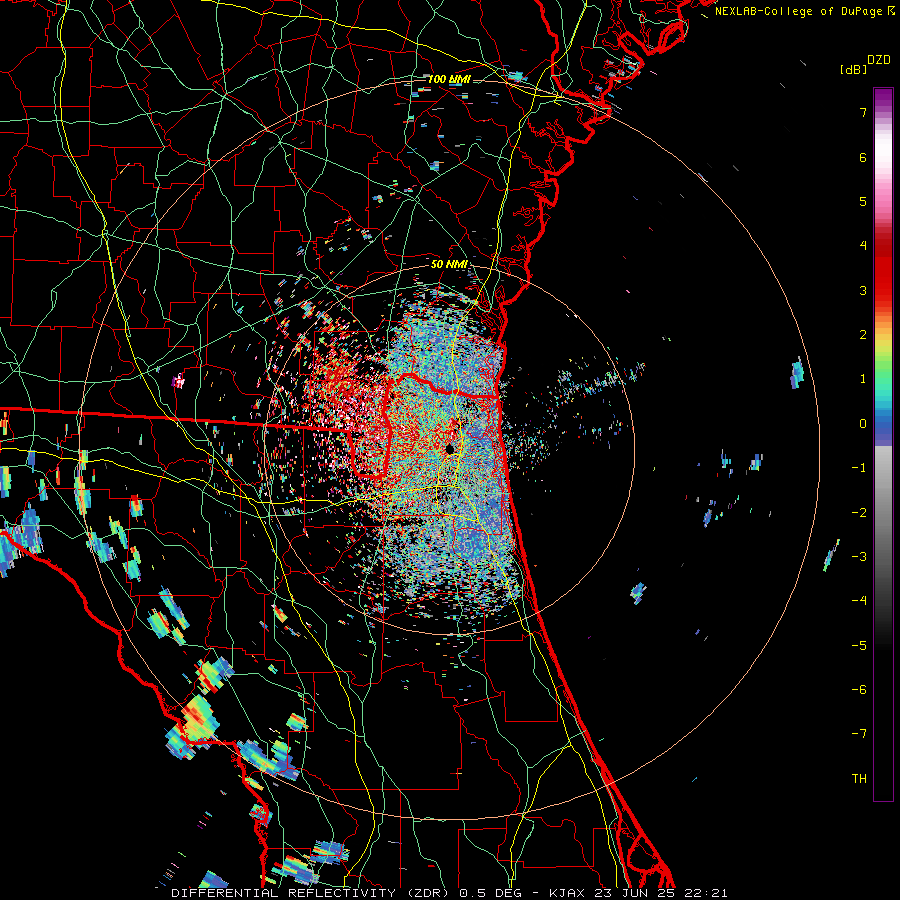Click the positive 3 value on the scale
This screenshot has width=900, height=900.
tap(863, 290)
